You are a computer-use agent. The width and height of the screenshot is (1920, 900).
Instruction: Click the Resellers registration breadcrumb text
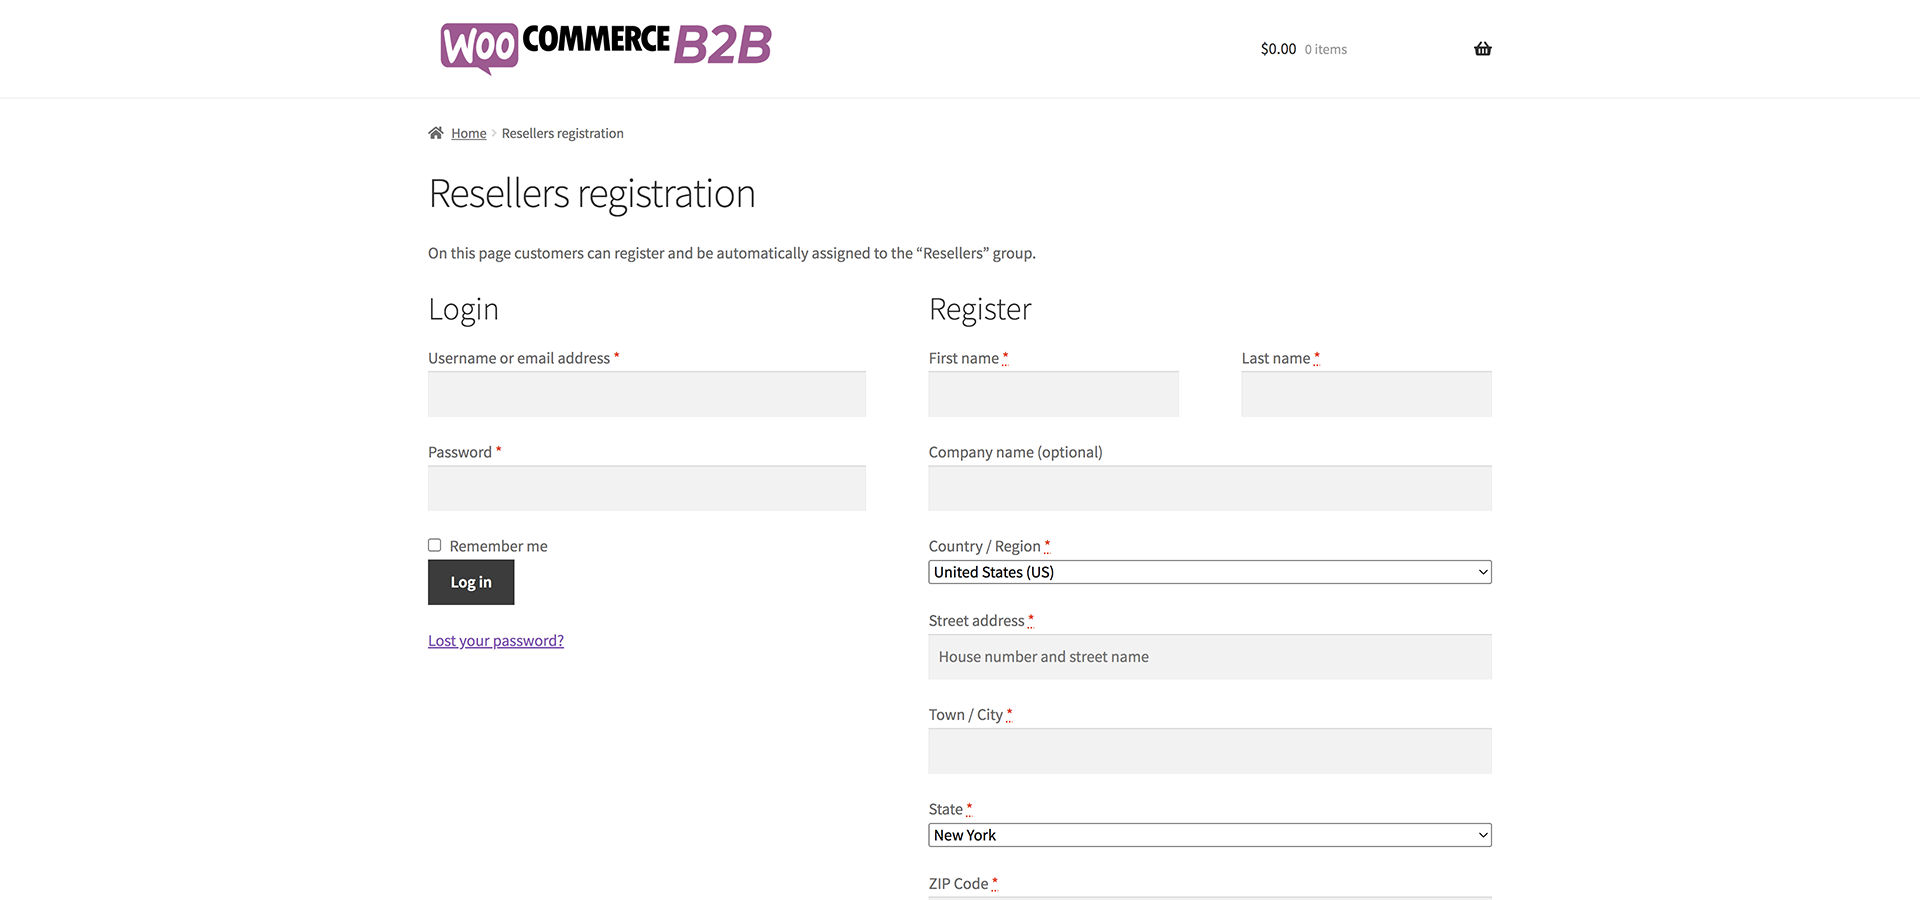562,134
